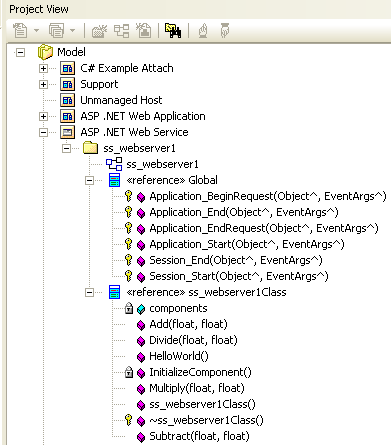Click the Global class icon

click(114, 180)
